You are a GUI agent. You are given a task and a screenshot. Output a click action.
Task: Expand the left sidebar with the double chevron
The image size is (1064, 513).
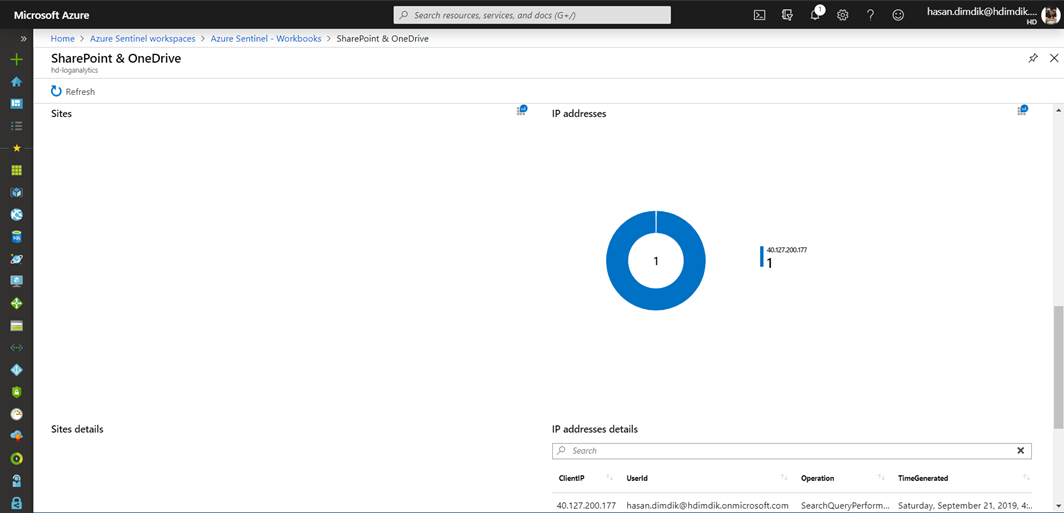24,39
